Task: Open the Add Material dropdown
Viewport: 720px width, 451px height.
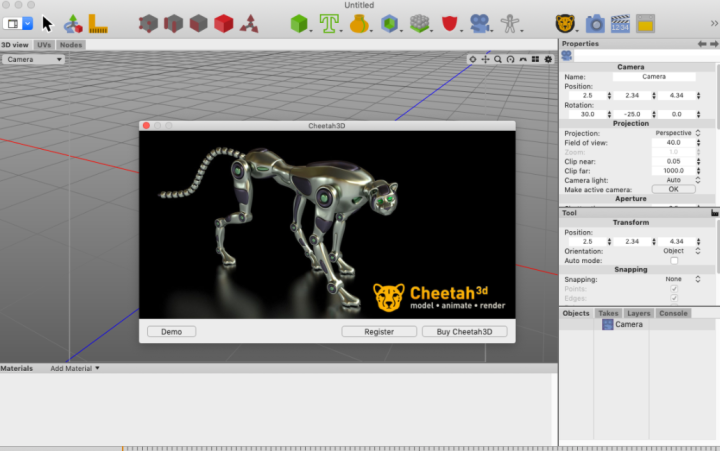Action: (75, 368)
